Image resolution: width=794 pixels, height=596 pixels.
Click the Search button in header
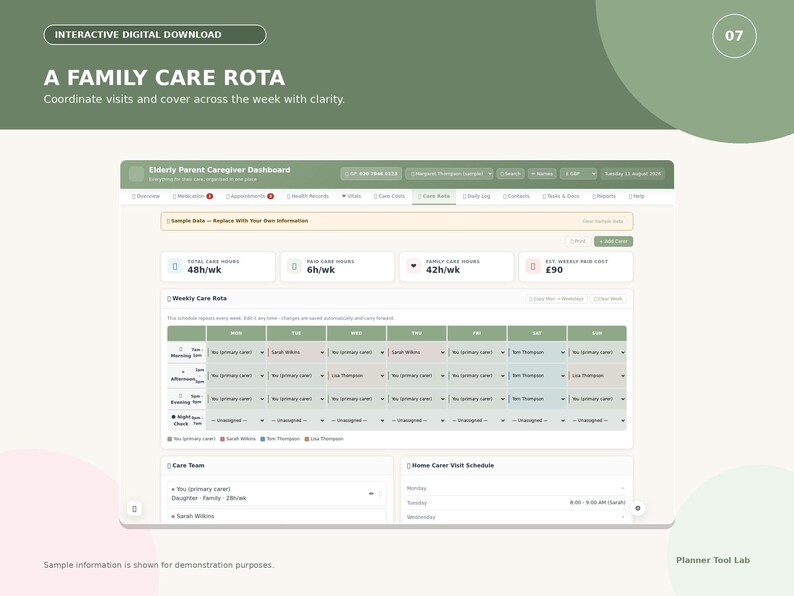point(510,174)
